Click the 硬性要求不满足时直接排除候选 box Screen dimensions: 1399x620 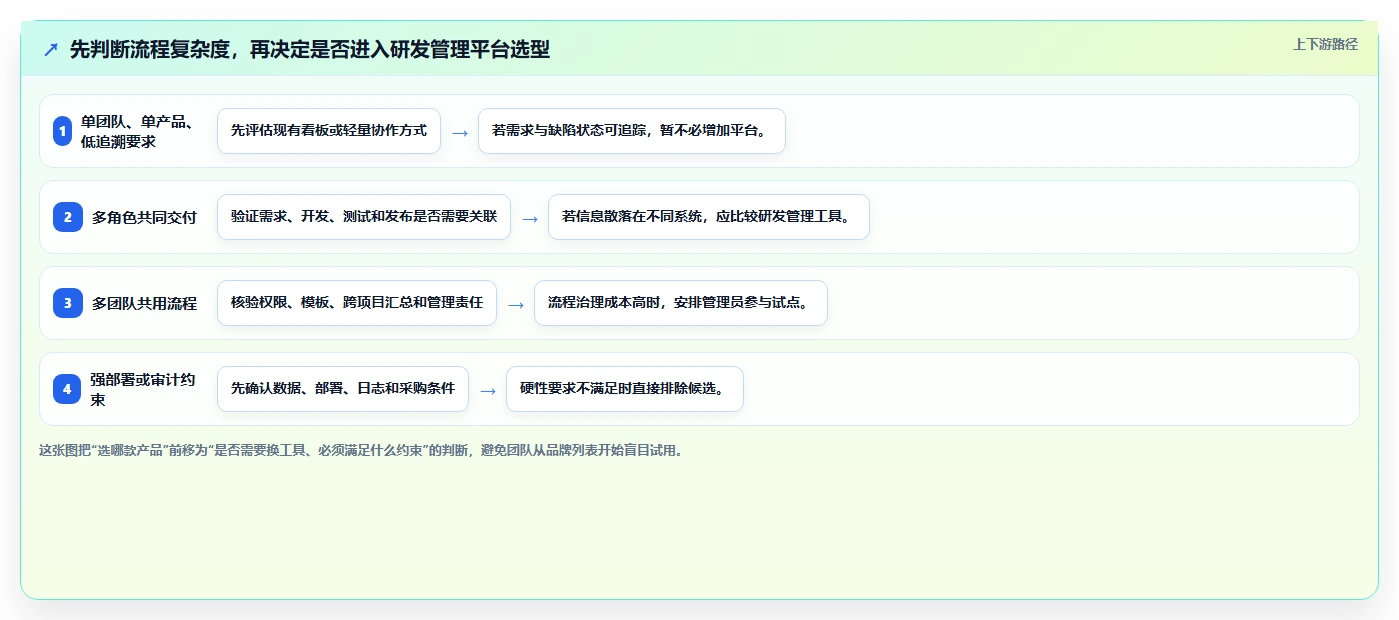pos(625,389)
